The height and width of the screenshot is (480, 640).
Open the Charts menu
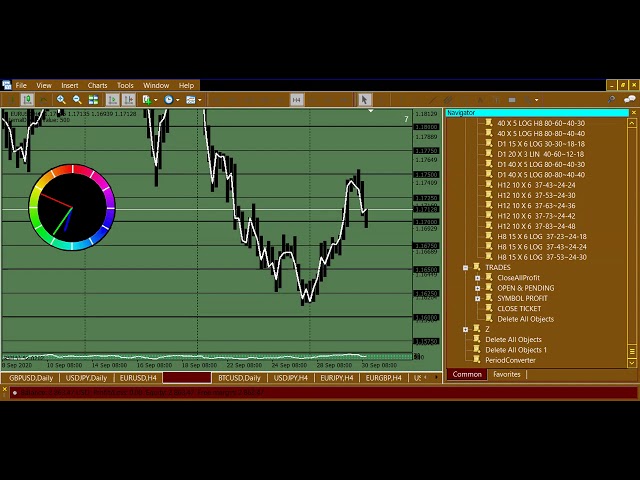click(x=97, y=85)
